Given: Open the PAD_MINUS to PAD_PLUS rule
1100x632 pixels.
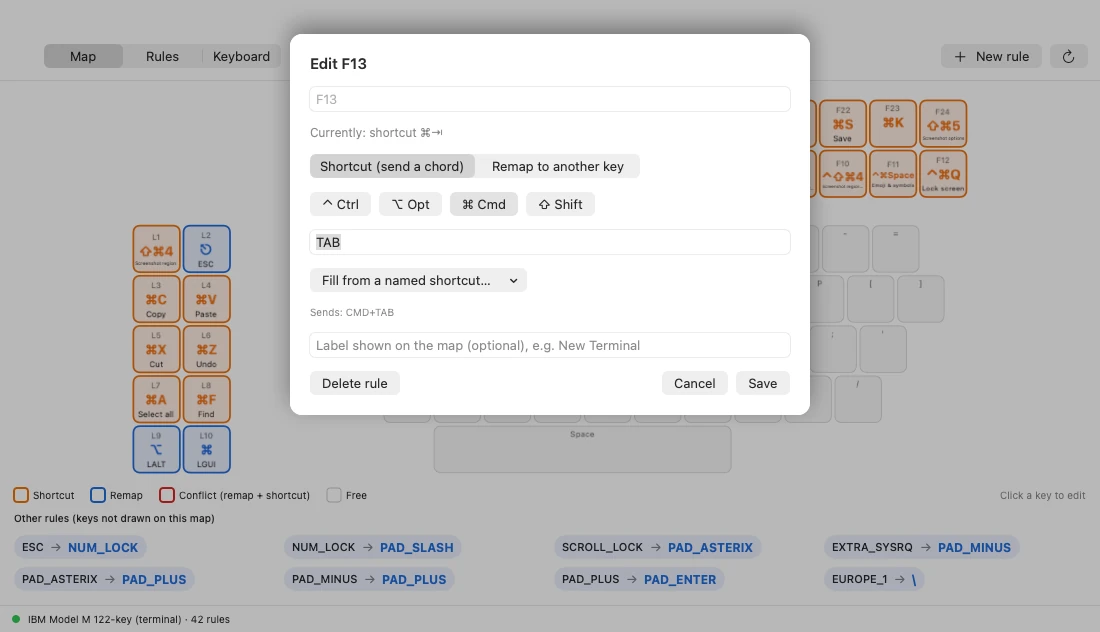Looking at the screenshot, I should [x=369, y=579].
